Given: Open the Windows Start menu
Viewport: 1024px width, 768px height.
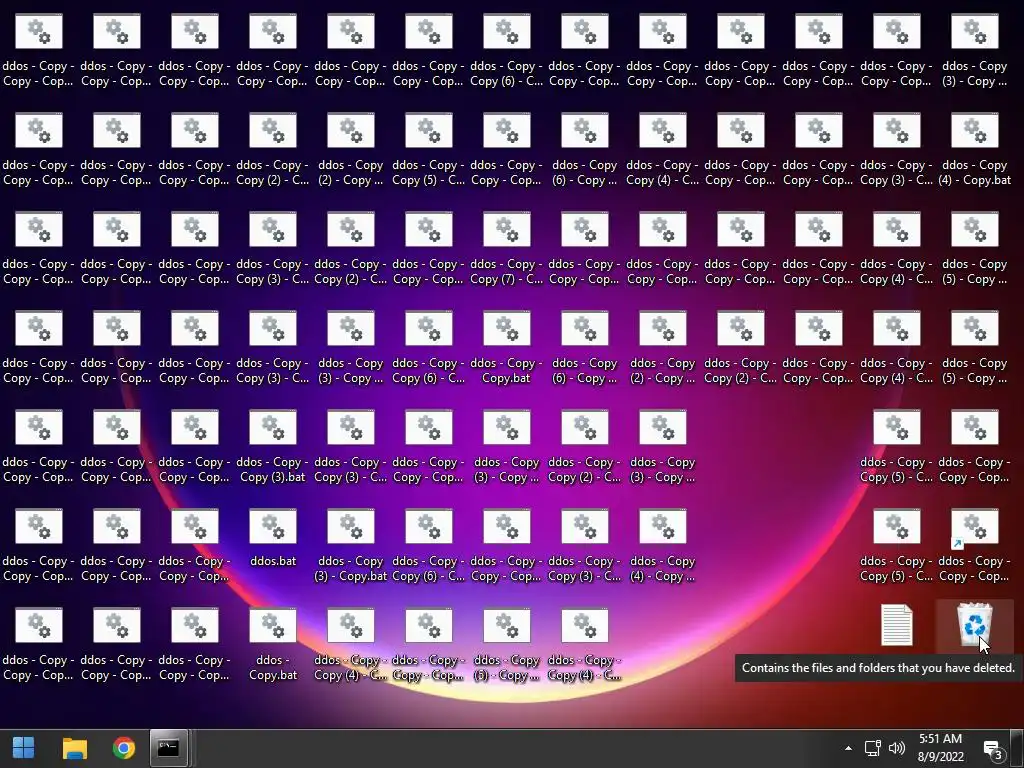Looking at the screenshot, I should 24,748.
